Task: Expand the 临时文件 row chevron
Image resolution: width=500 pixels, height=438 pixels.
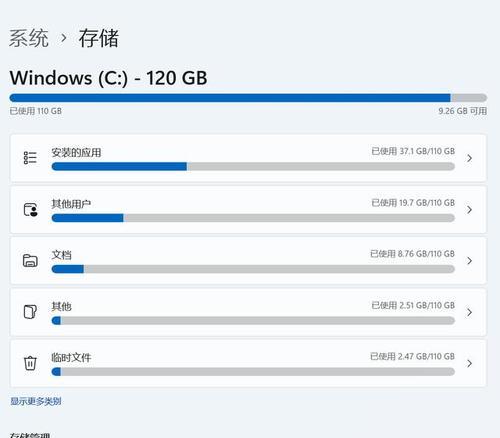Action: [x=469, y=363]
